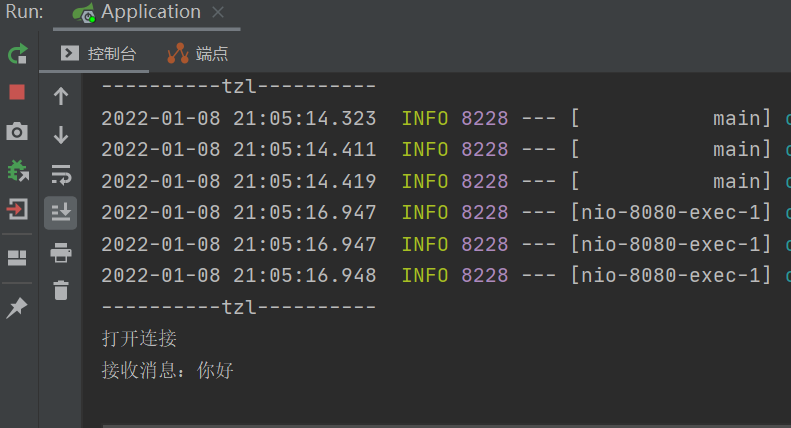The width and height of the screenshot is (791, 428).
Task: Pin the Run tab with pushpin icon
Action: (x=17, y=307)
